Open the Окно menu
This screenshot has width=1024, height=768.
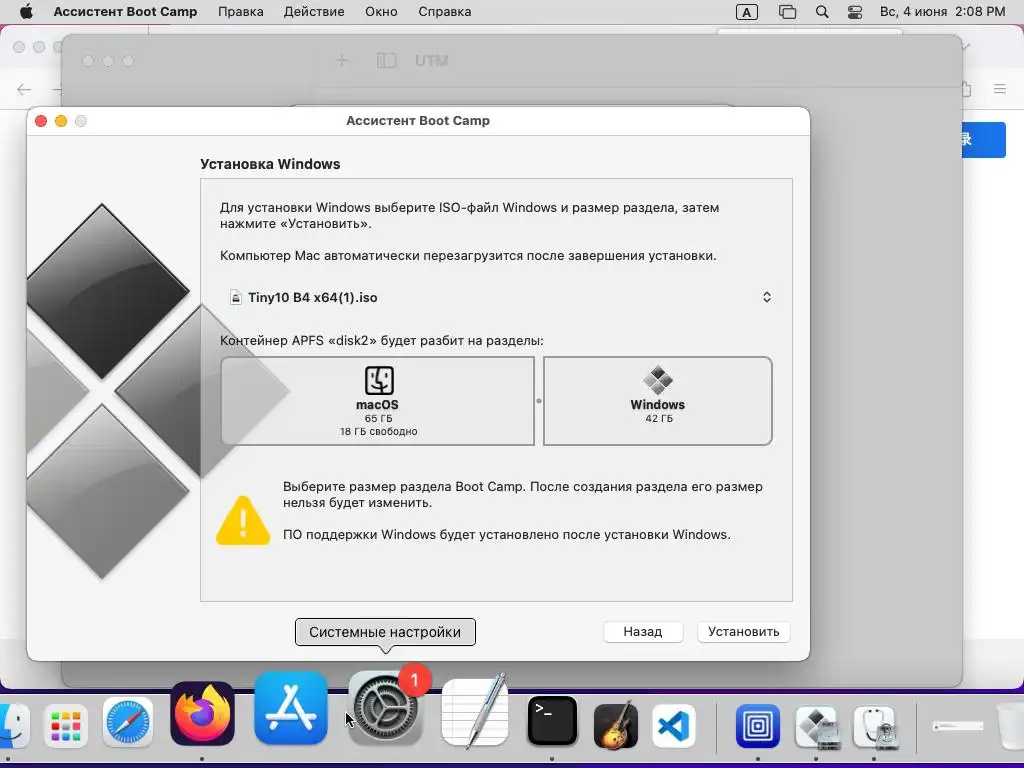381,12
